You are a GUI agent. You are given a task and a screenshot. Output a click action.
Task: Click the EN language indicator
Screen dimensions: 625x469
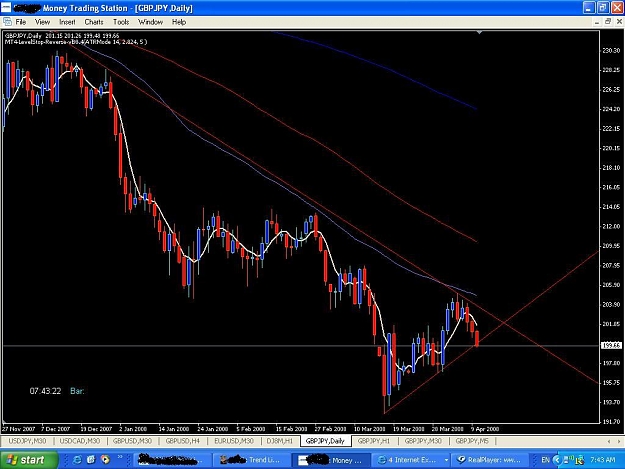tap(545, 460)
